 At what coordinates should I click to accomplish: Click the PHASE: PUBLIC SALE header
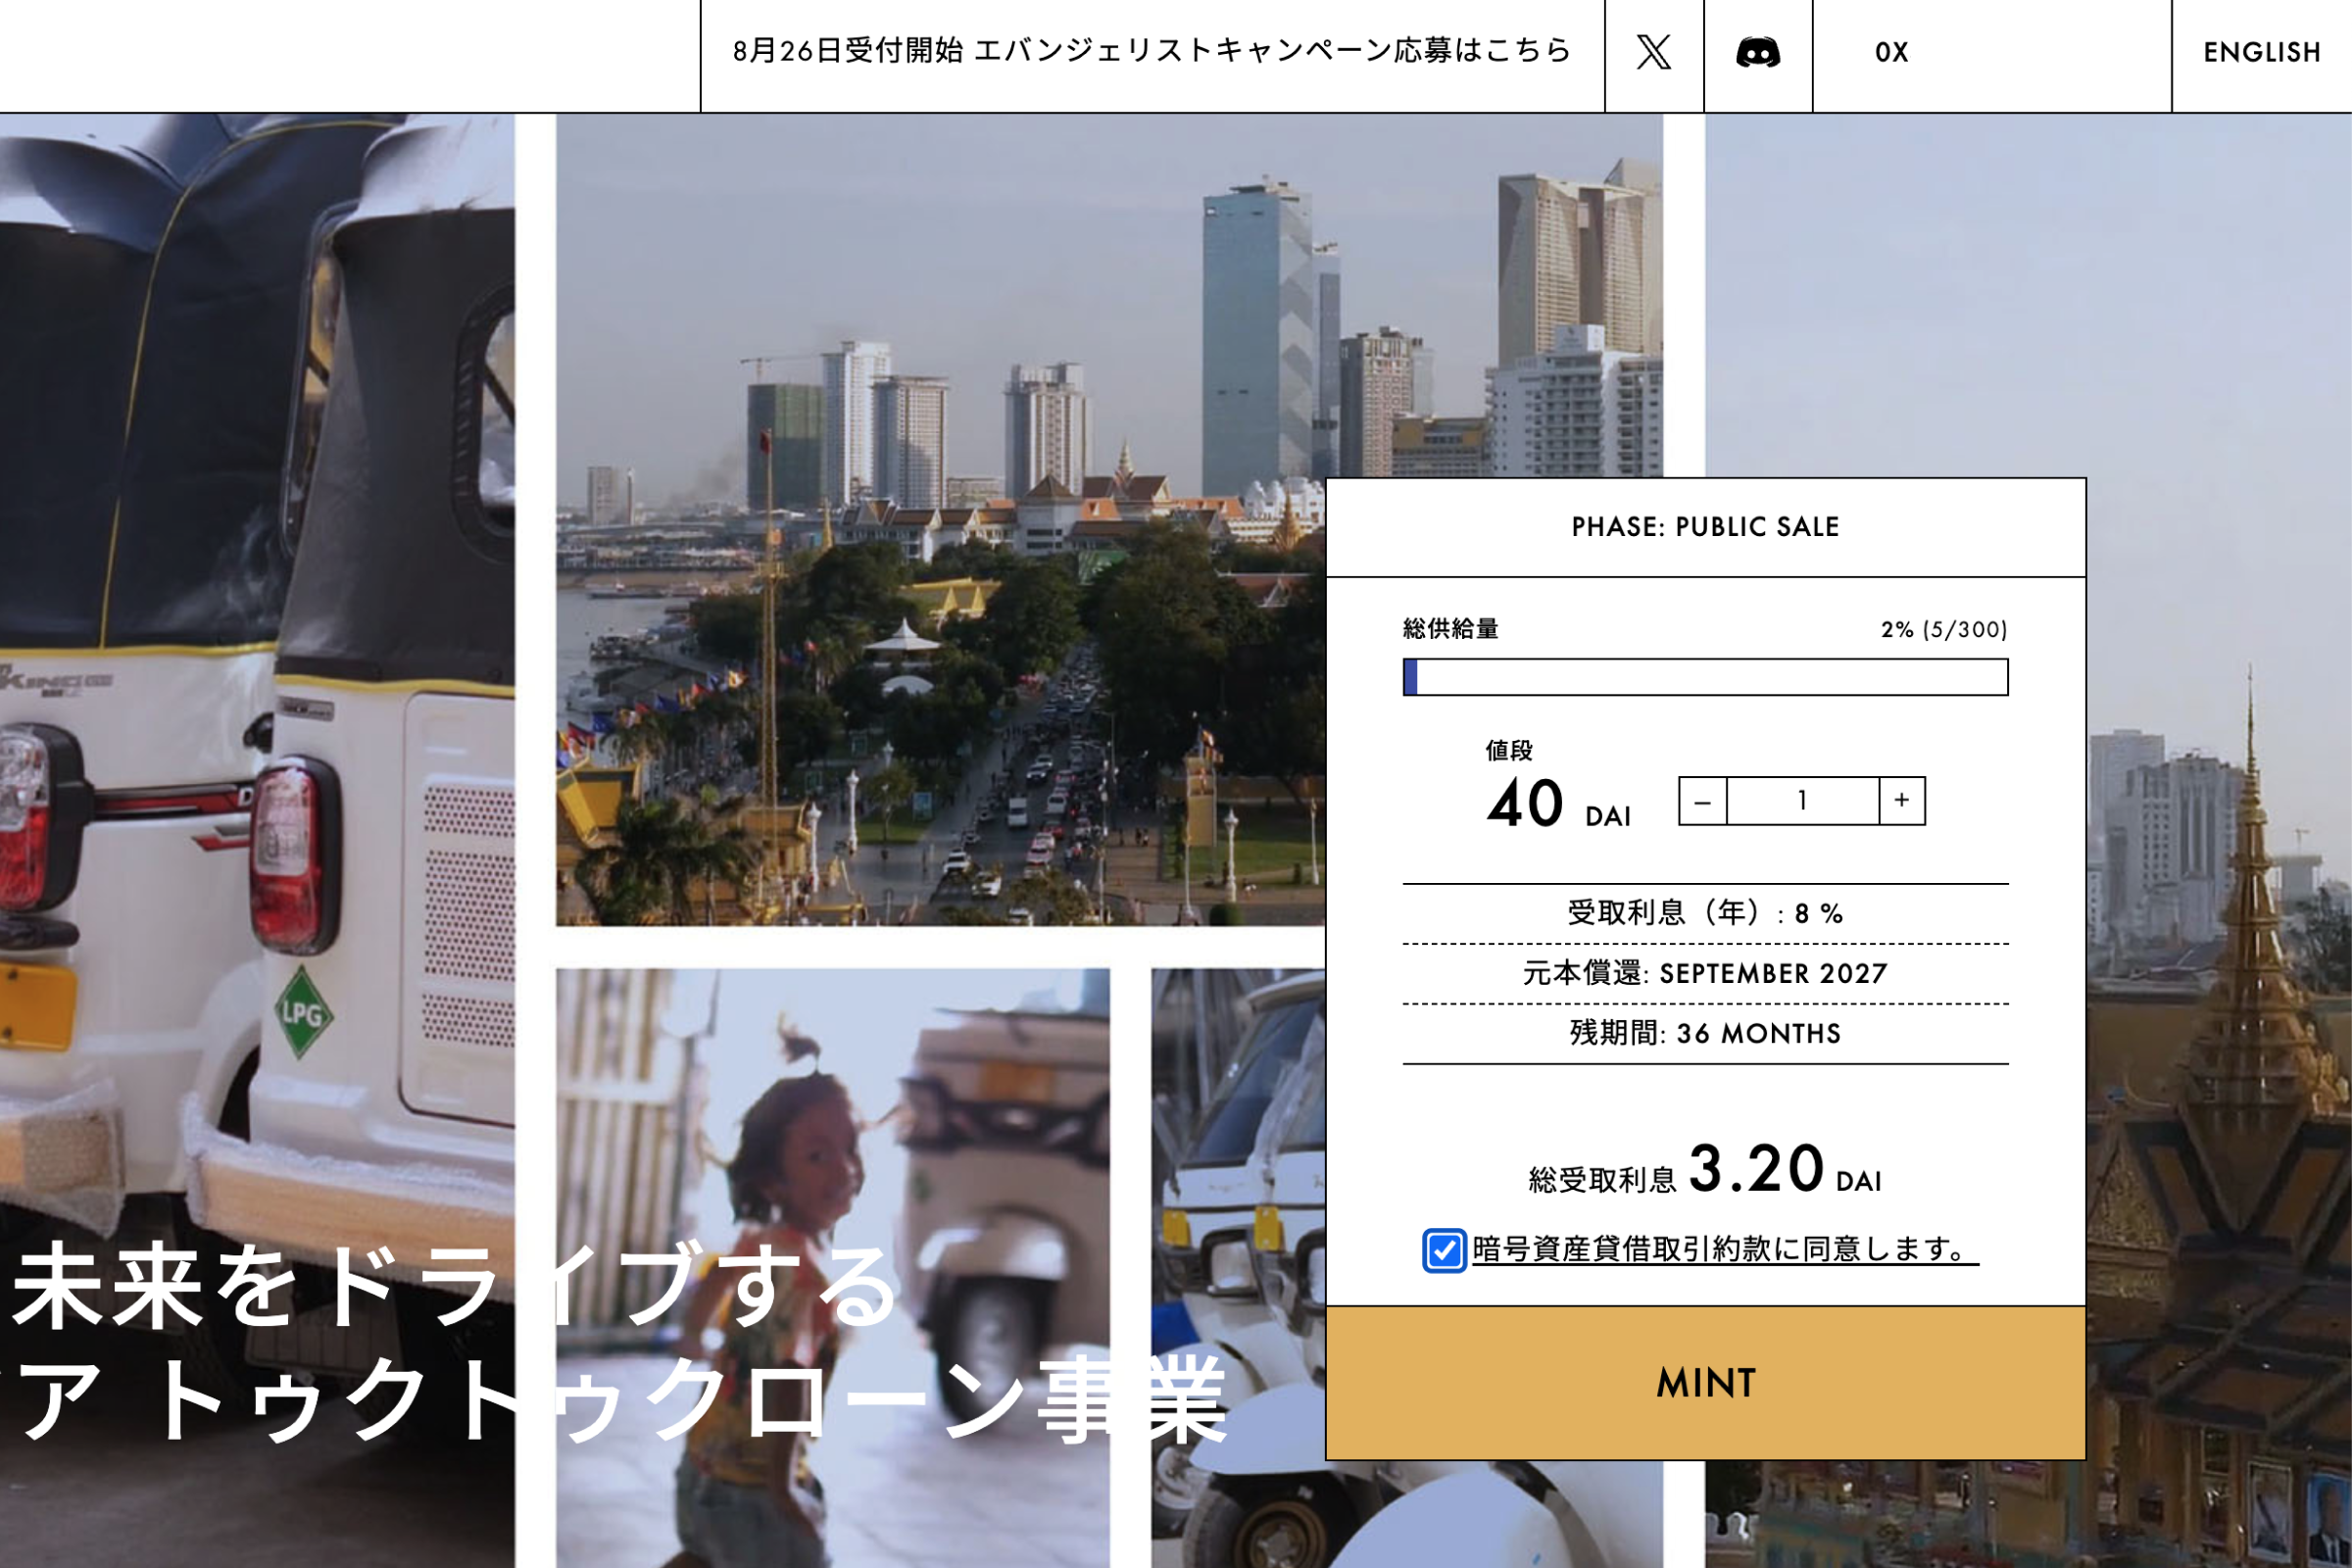(1705, 527)
